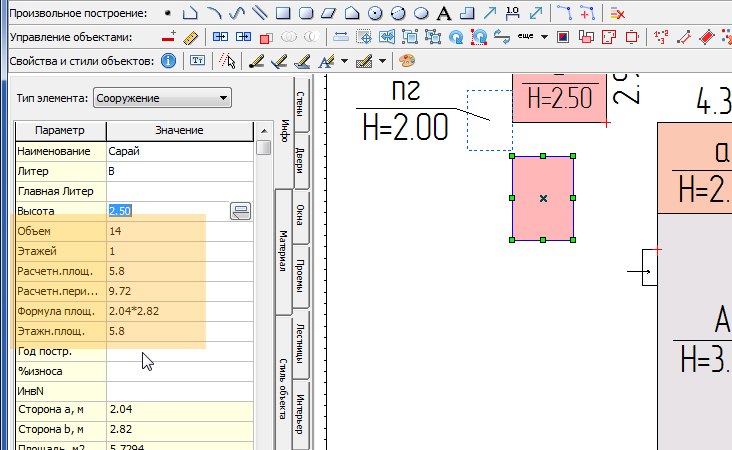The width and height of the screenshot is (732, 450).
Task: Click the yellow ruler measure icon
Action: pyautogui.click(x=191, y=37)
